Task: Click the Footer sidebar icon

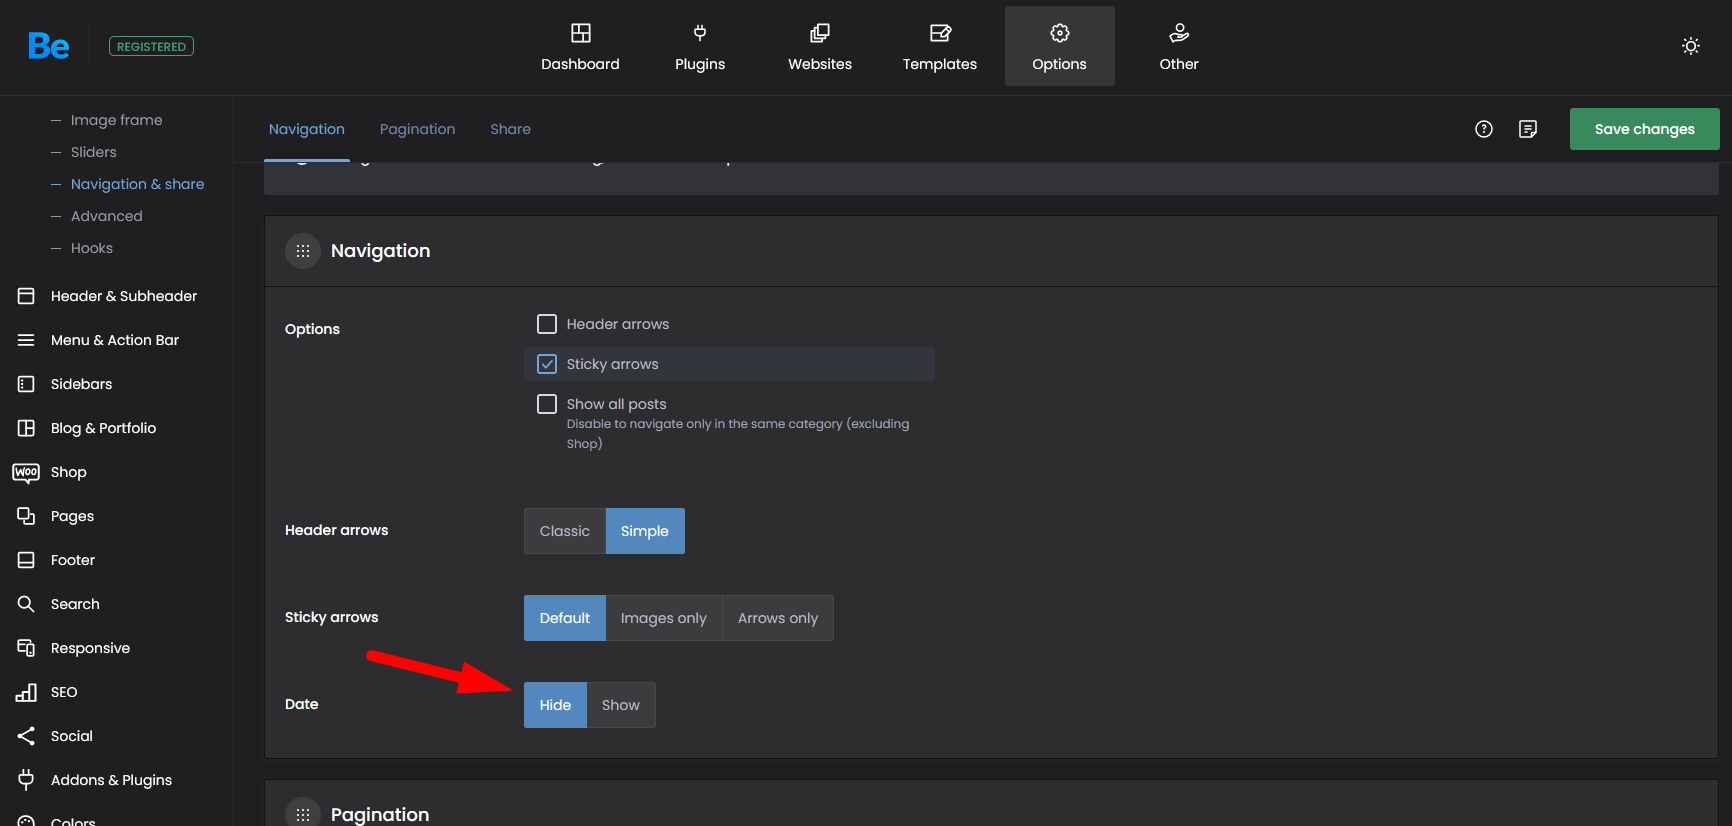Action: click(26, 560)
